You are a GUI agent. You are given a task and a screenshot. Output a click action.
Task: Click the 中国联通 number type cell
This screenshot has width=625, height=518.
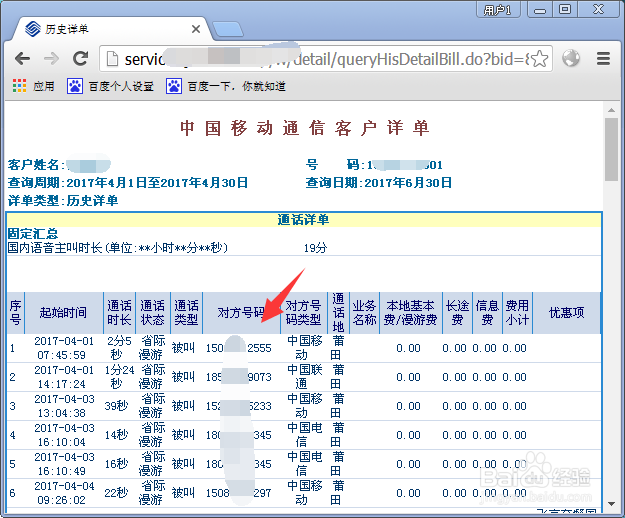[305, 377]
